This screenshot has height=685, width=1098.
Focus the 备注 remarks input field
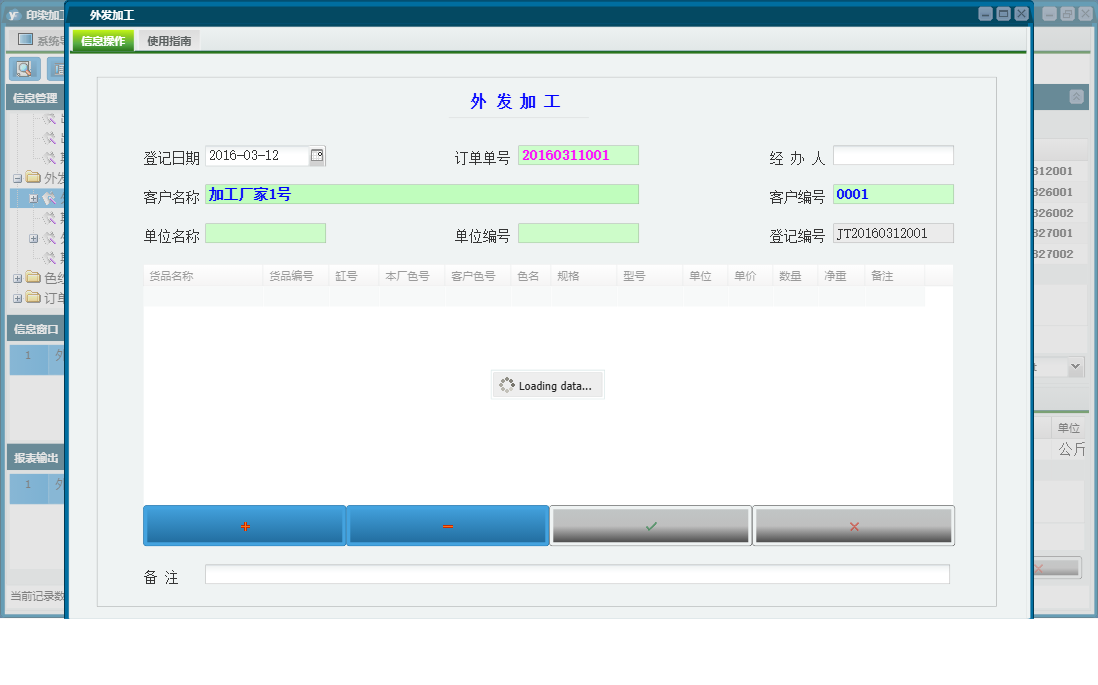coord(577,574)
